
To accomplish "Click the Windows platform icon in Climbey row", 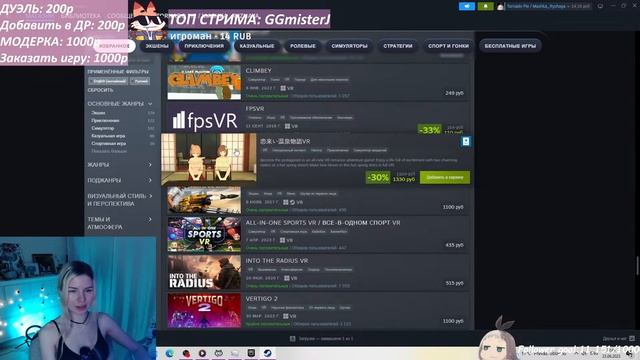I will 283,88.
